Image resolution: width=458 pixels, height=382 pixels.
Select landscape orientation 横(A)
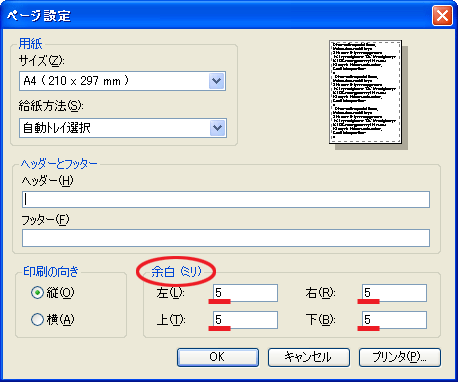tap(53, 319)
